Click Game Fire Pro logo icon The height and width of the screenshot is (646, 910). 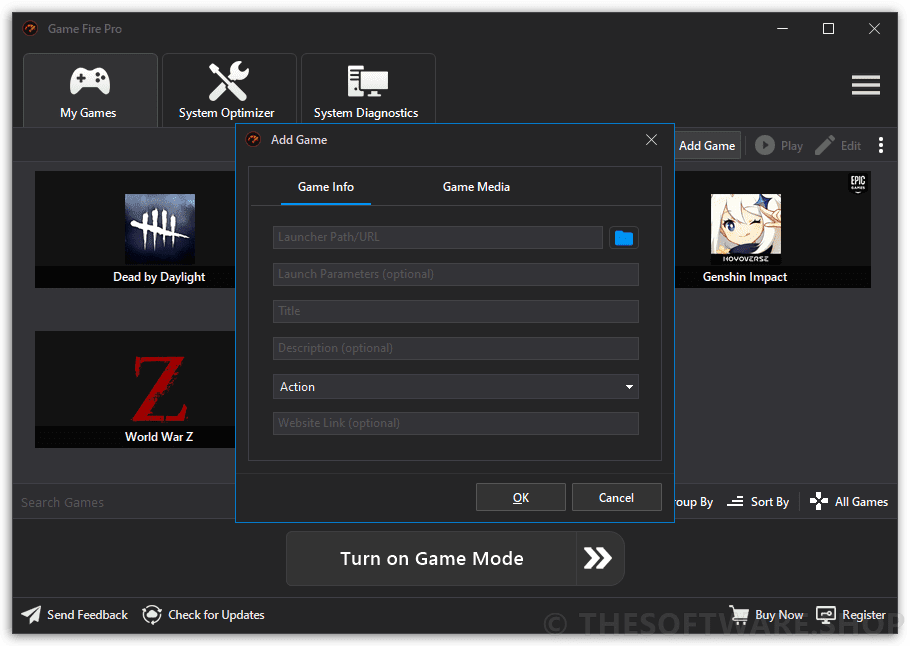coord(30,28)
